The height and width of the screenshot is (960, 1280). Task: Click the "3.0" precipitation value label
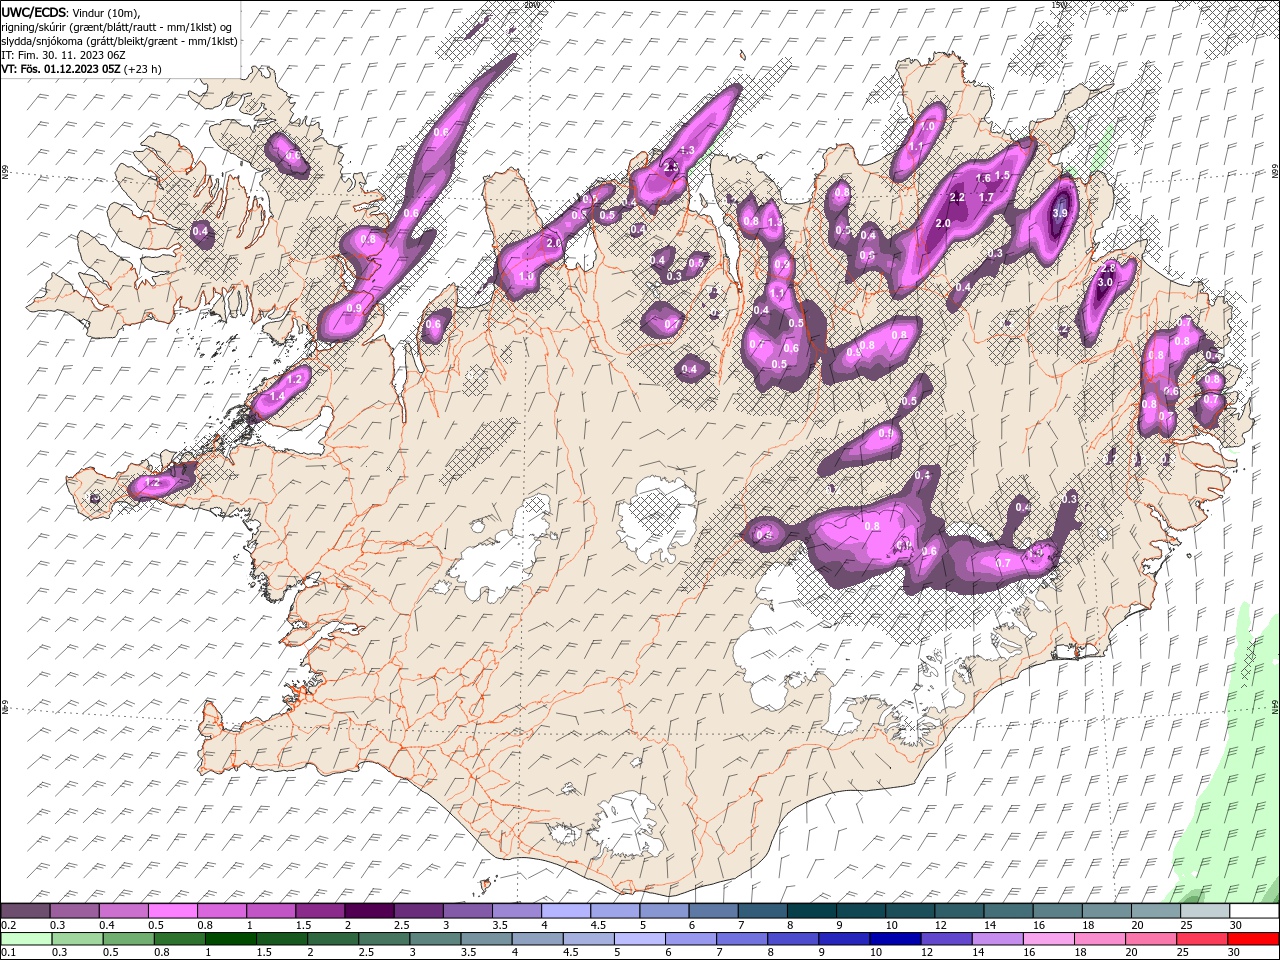pos(1105,283)
